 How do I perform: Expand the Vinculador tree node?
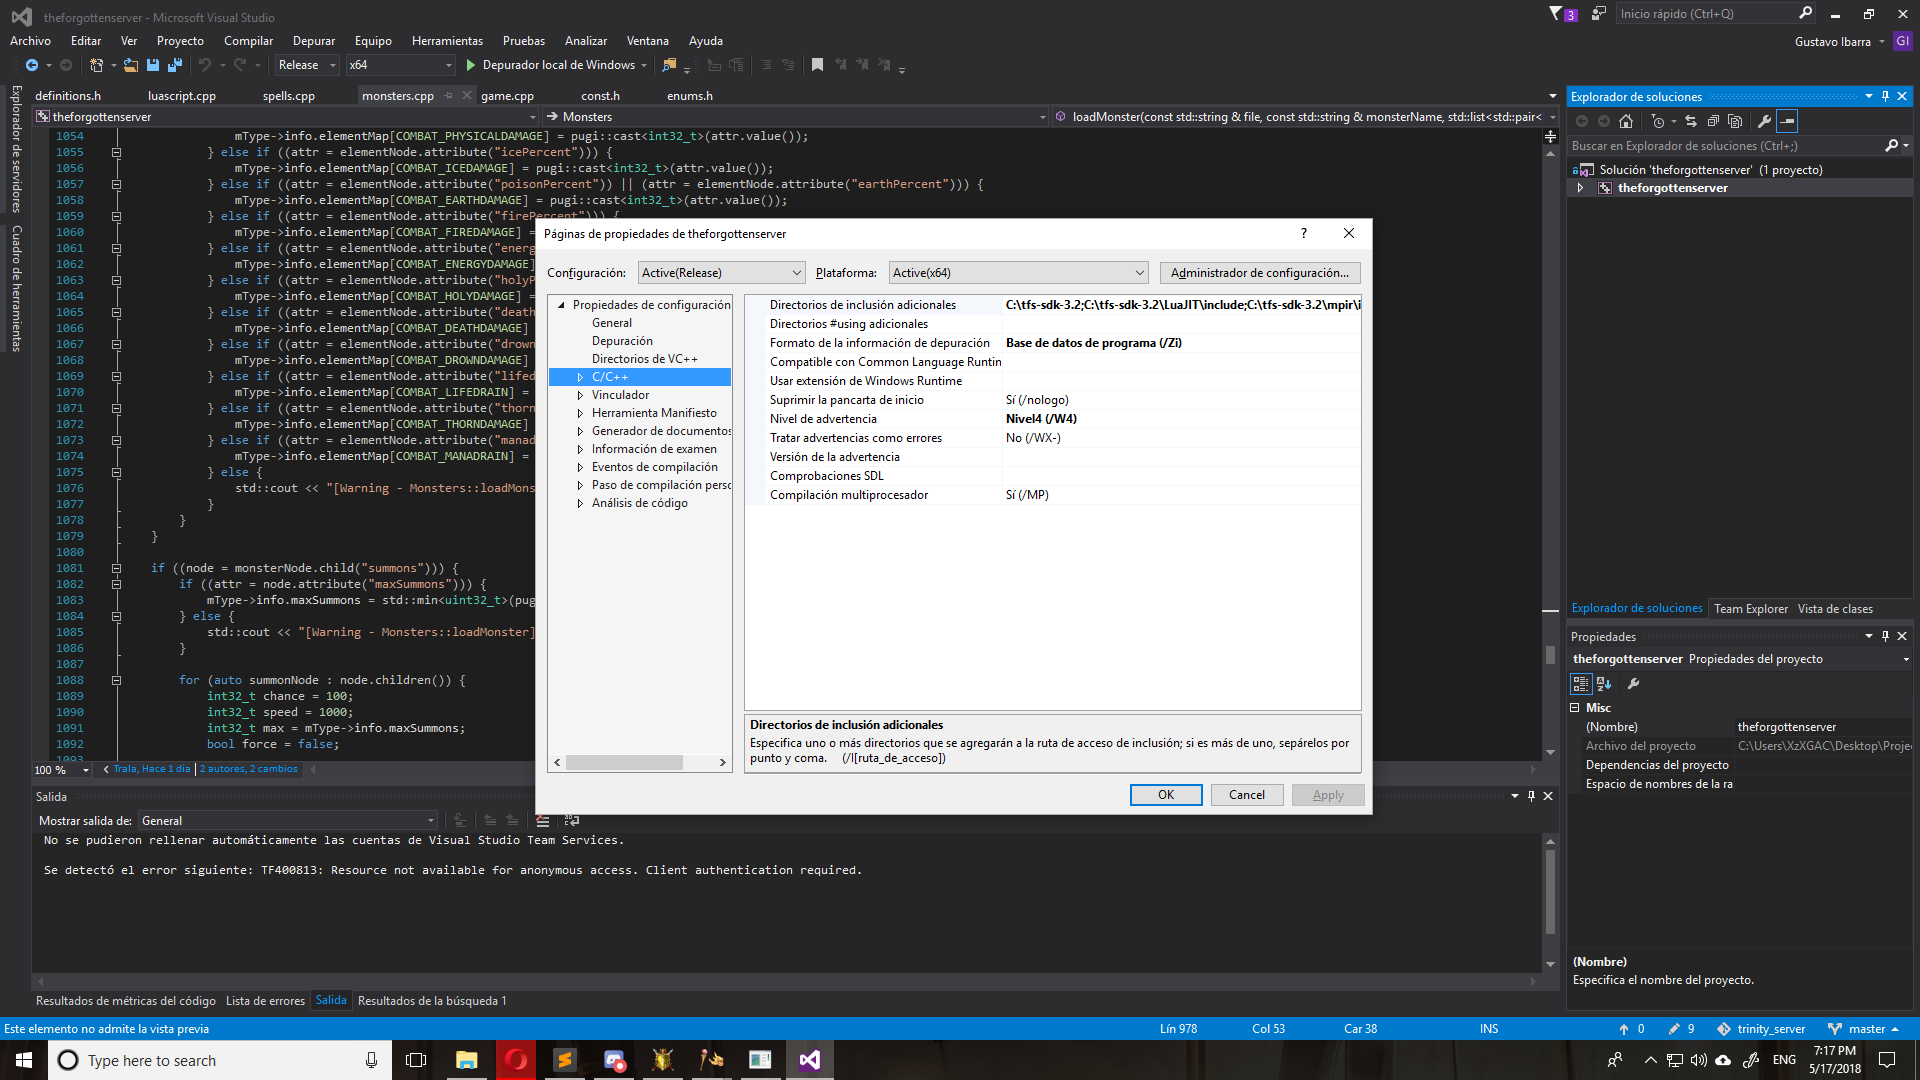tap(580, 395)
